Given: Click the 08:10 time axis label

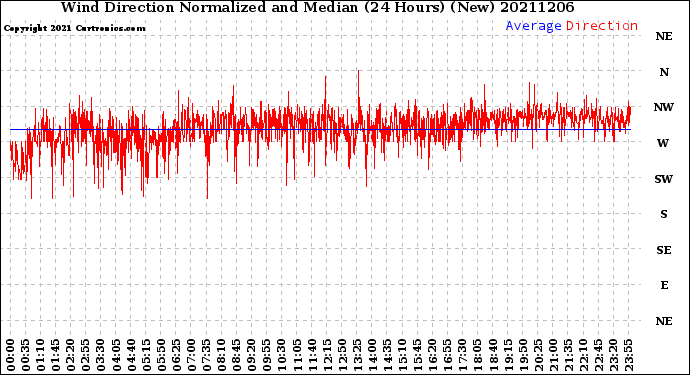Looking at the screenshot, I should point(221,355).
